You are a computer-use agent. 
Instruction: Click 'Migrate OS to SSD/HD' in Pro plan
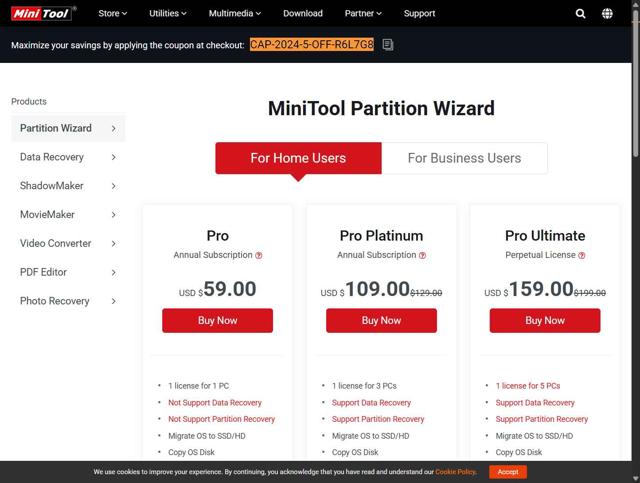(207, 436)
